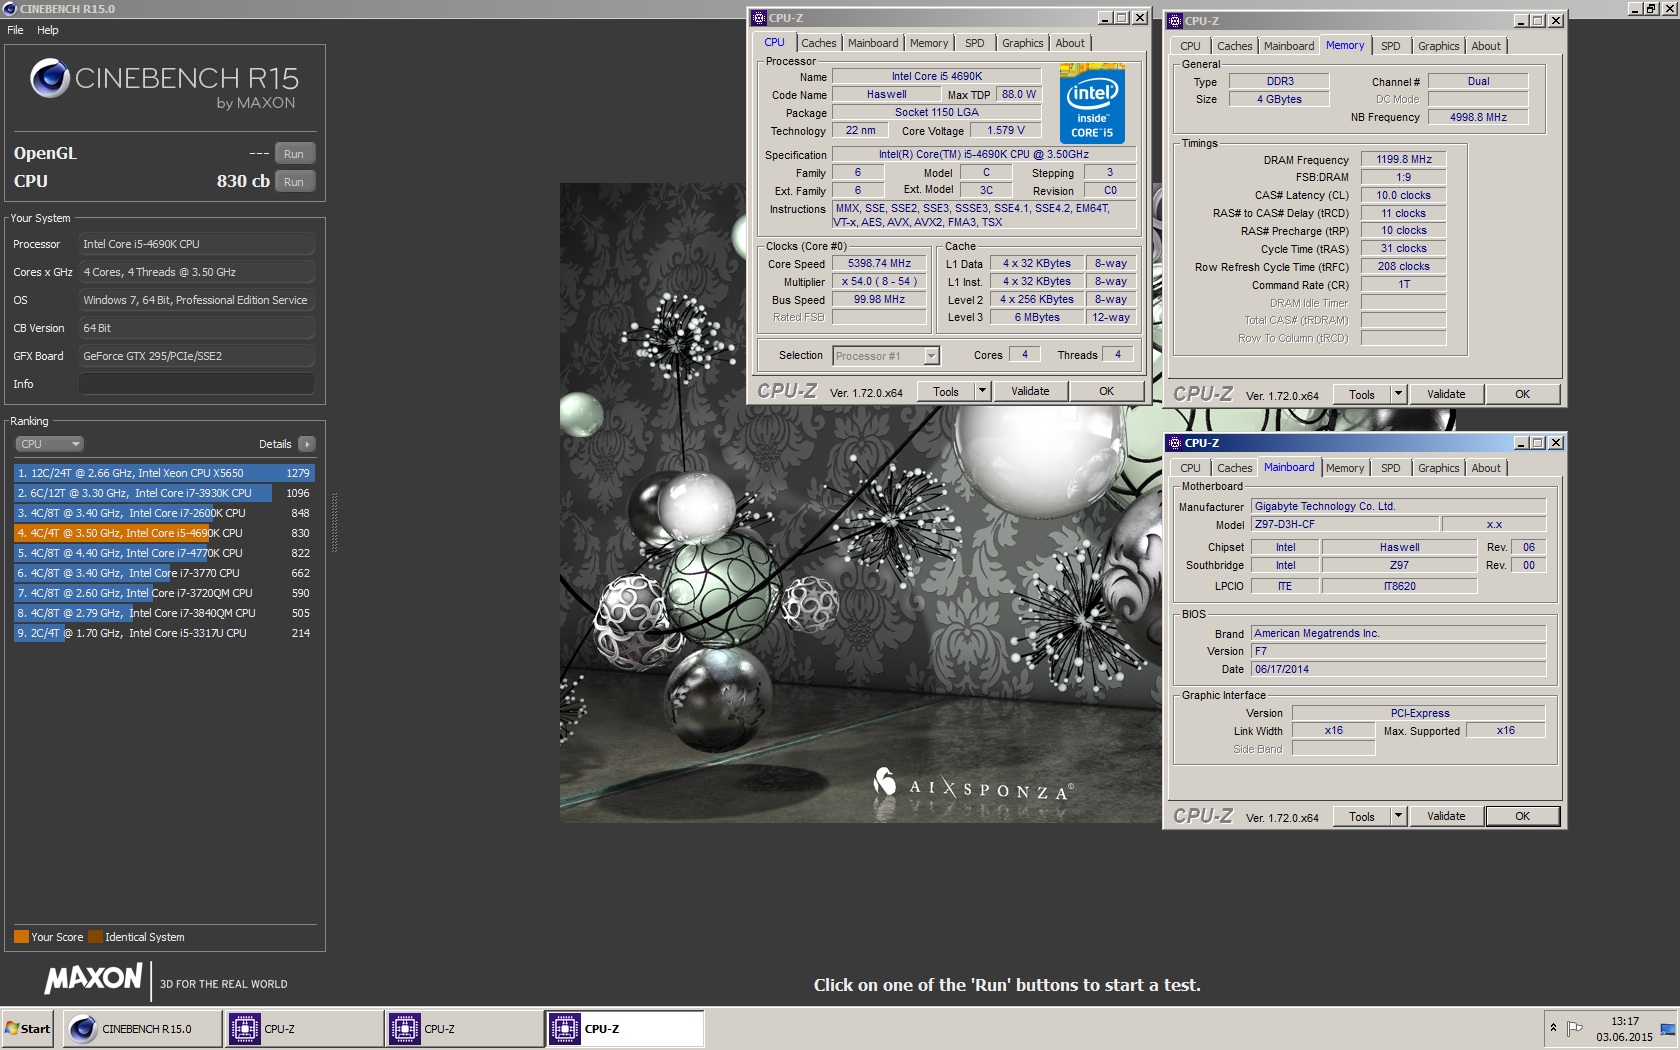
Task: Click the Cinebench R15 logo sphere icon
Action: pyautogui.click(x=49, y=78)
